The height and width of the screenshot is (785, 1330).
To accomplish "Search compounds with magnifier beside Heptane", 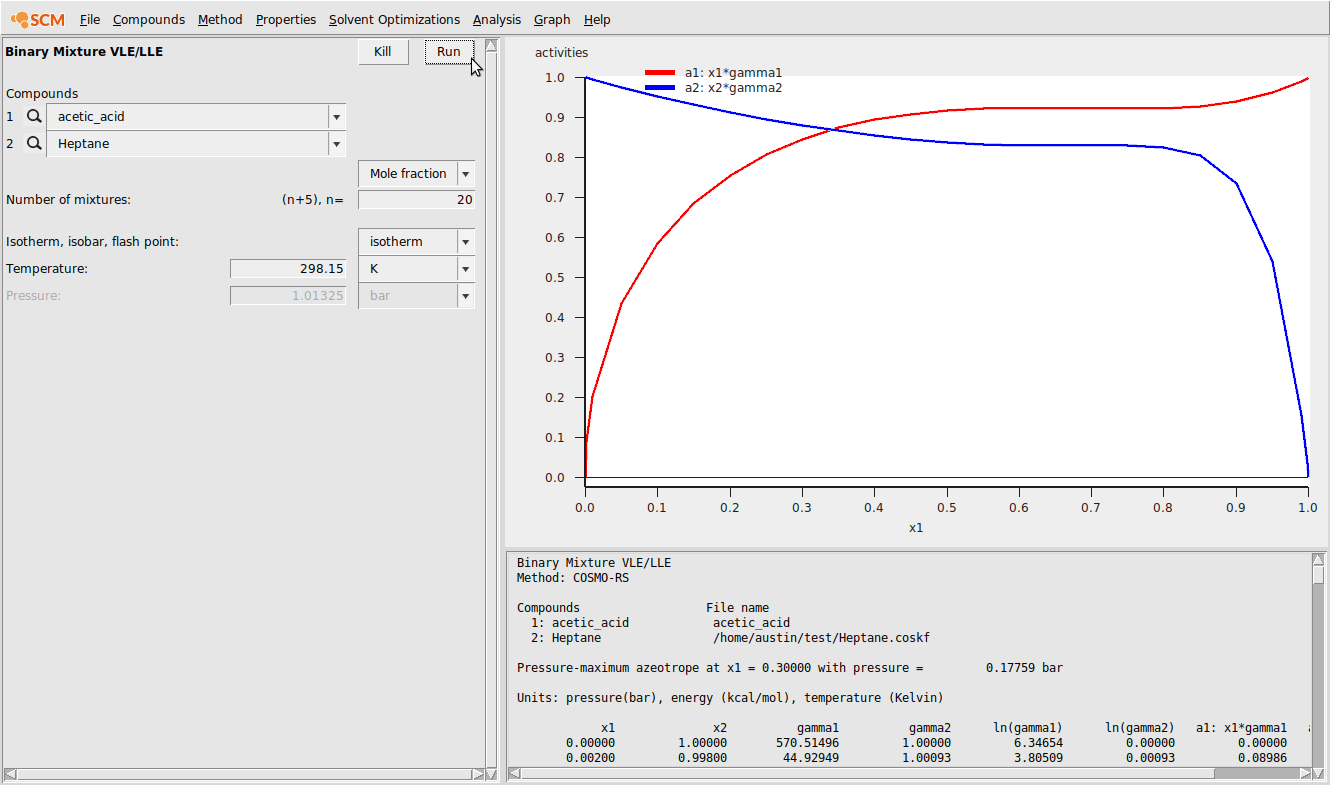I will 34,144.
